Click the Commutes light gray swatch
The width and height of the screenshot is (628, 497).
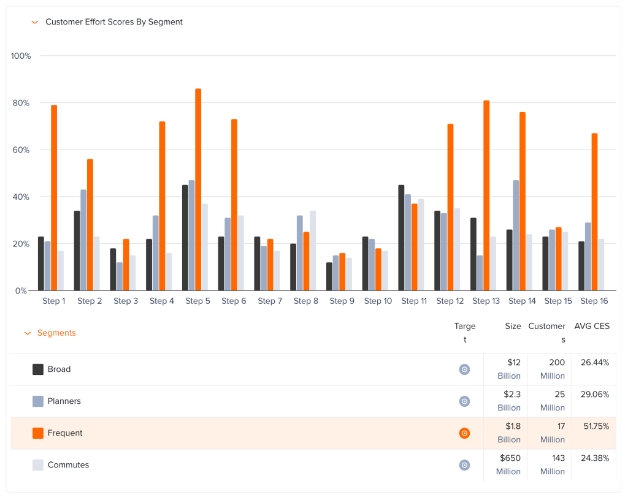tap(38, 465)
